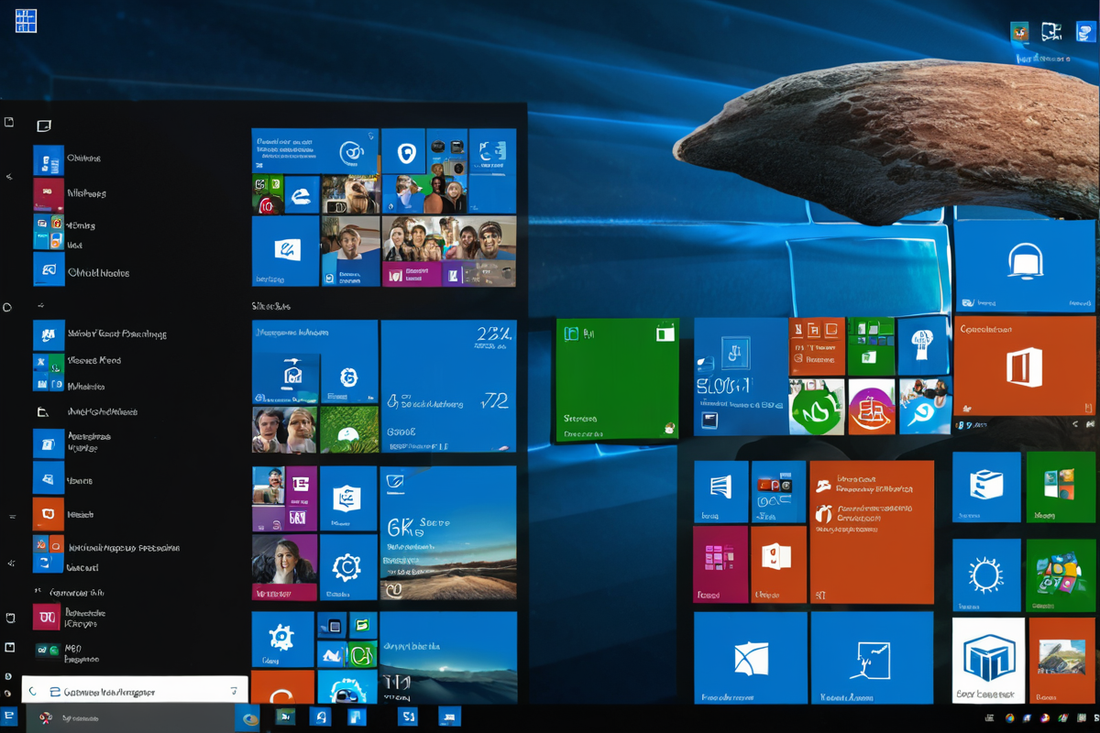Expand the dropdown arrow in white search field

pos(234,691)
